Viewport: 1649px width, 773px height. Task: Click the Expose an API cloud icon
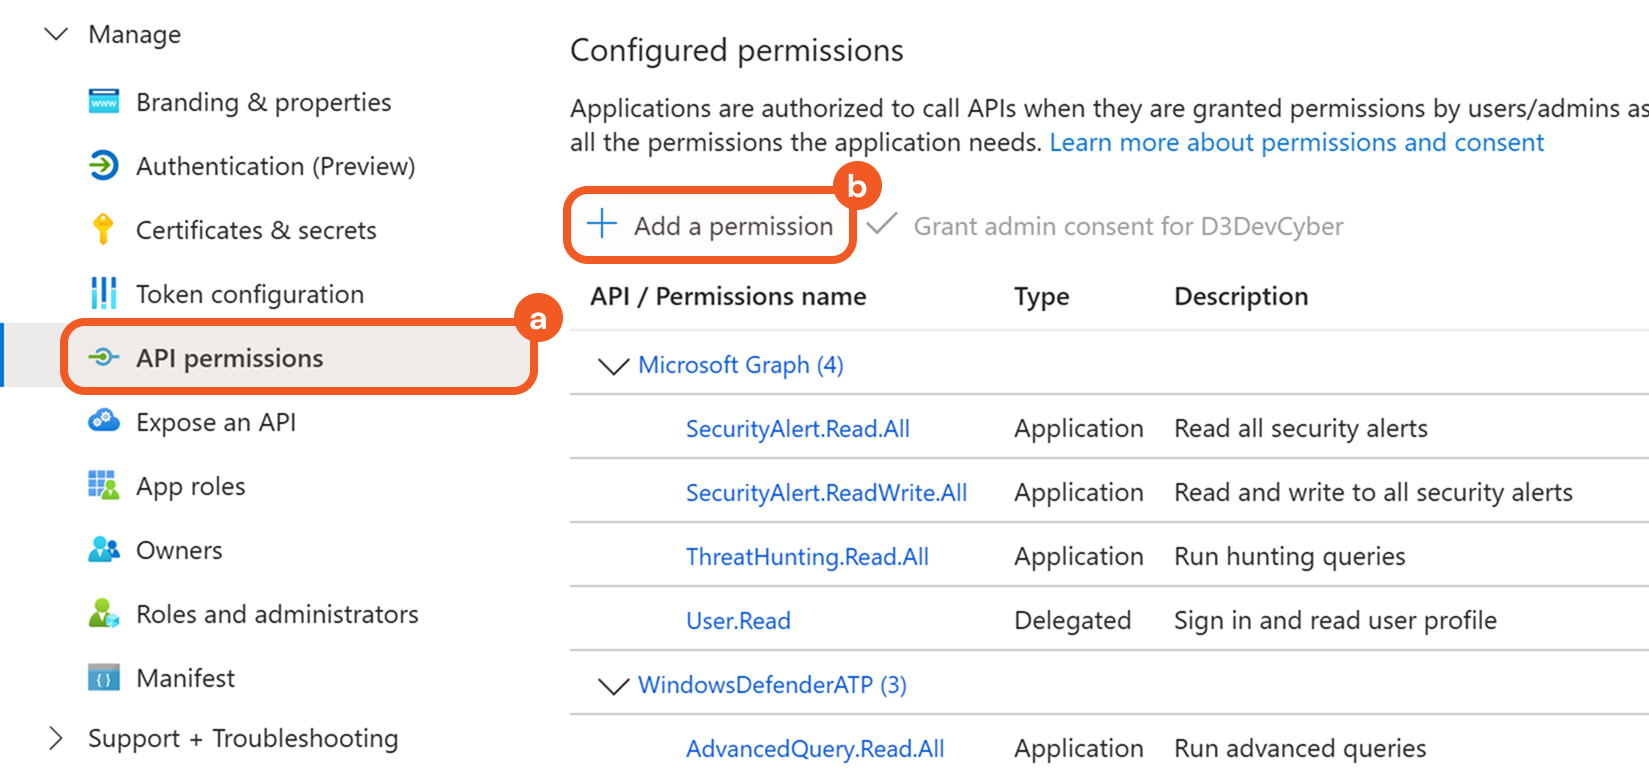104,421
